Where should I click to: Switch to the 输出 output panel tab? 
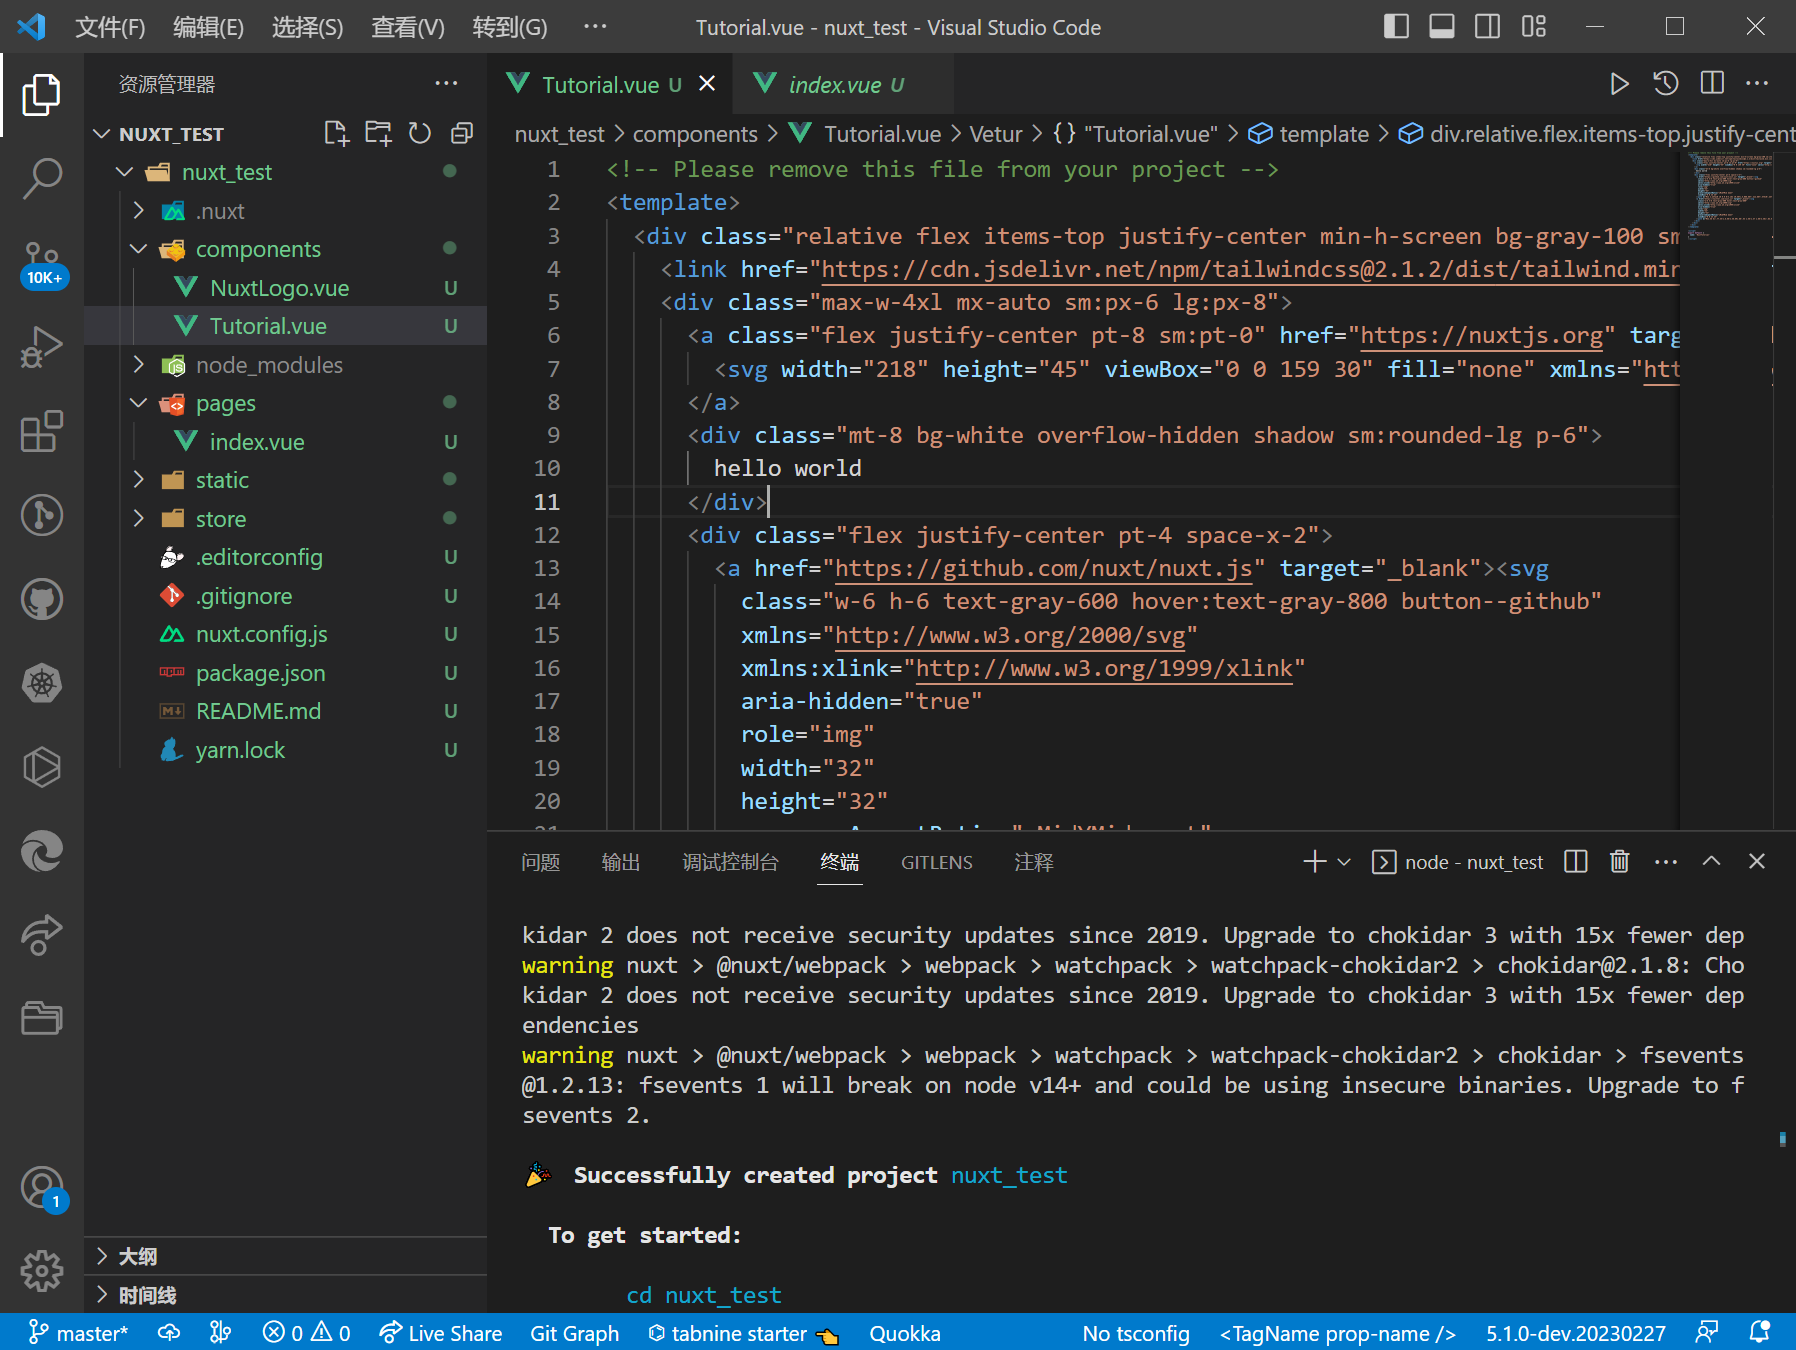(620, 862)
